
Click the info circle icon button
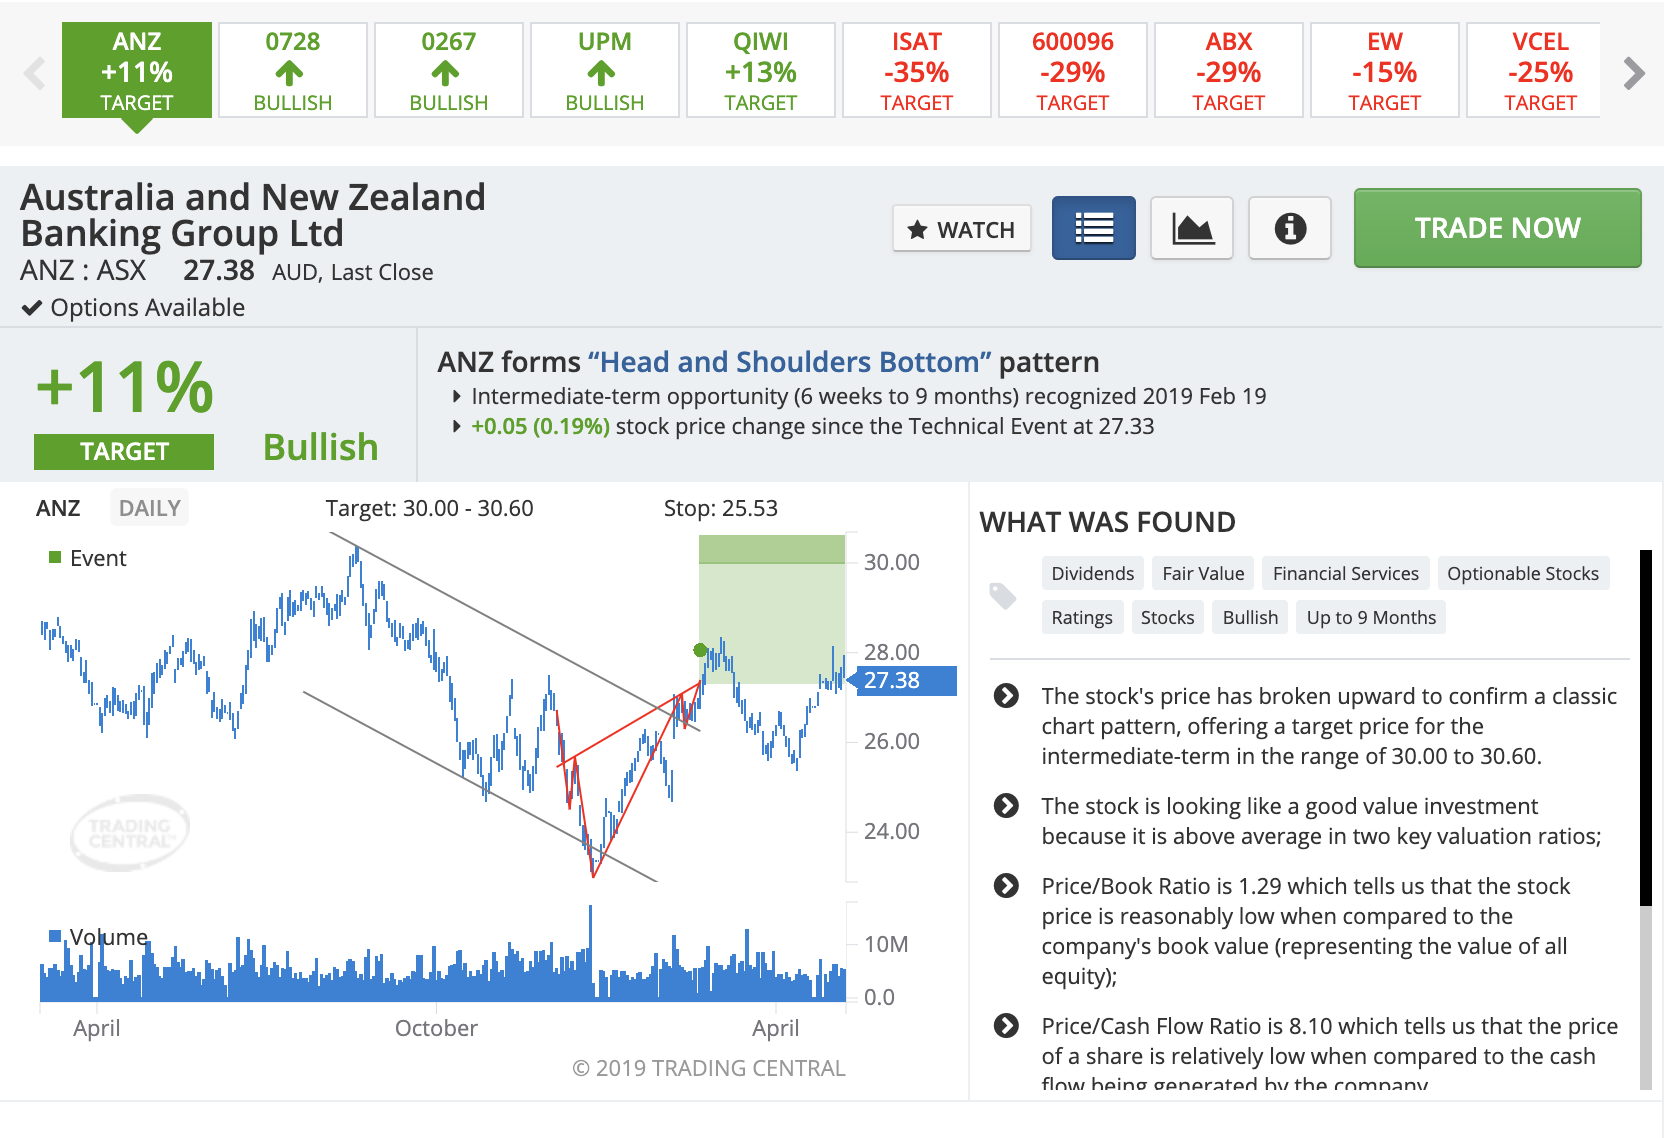[x=1289, y=228]
